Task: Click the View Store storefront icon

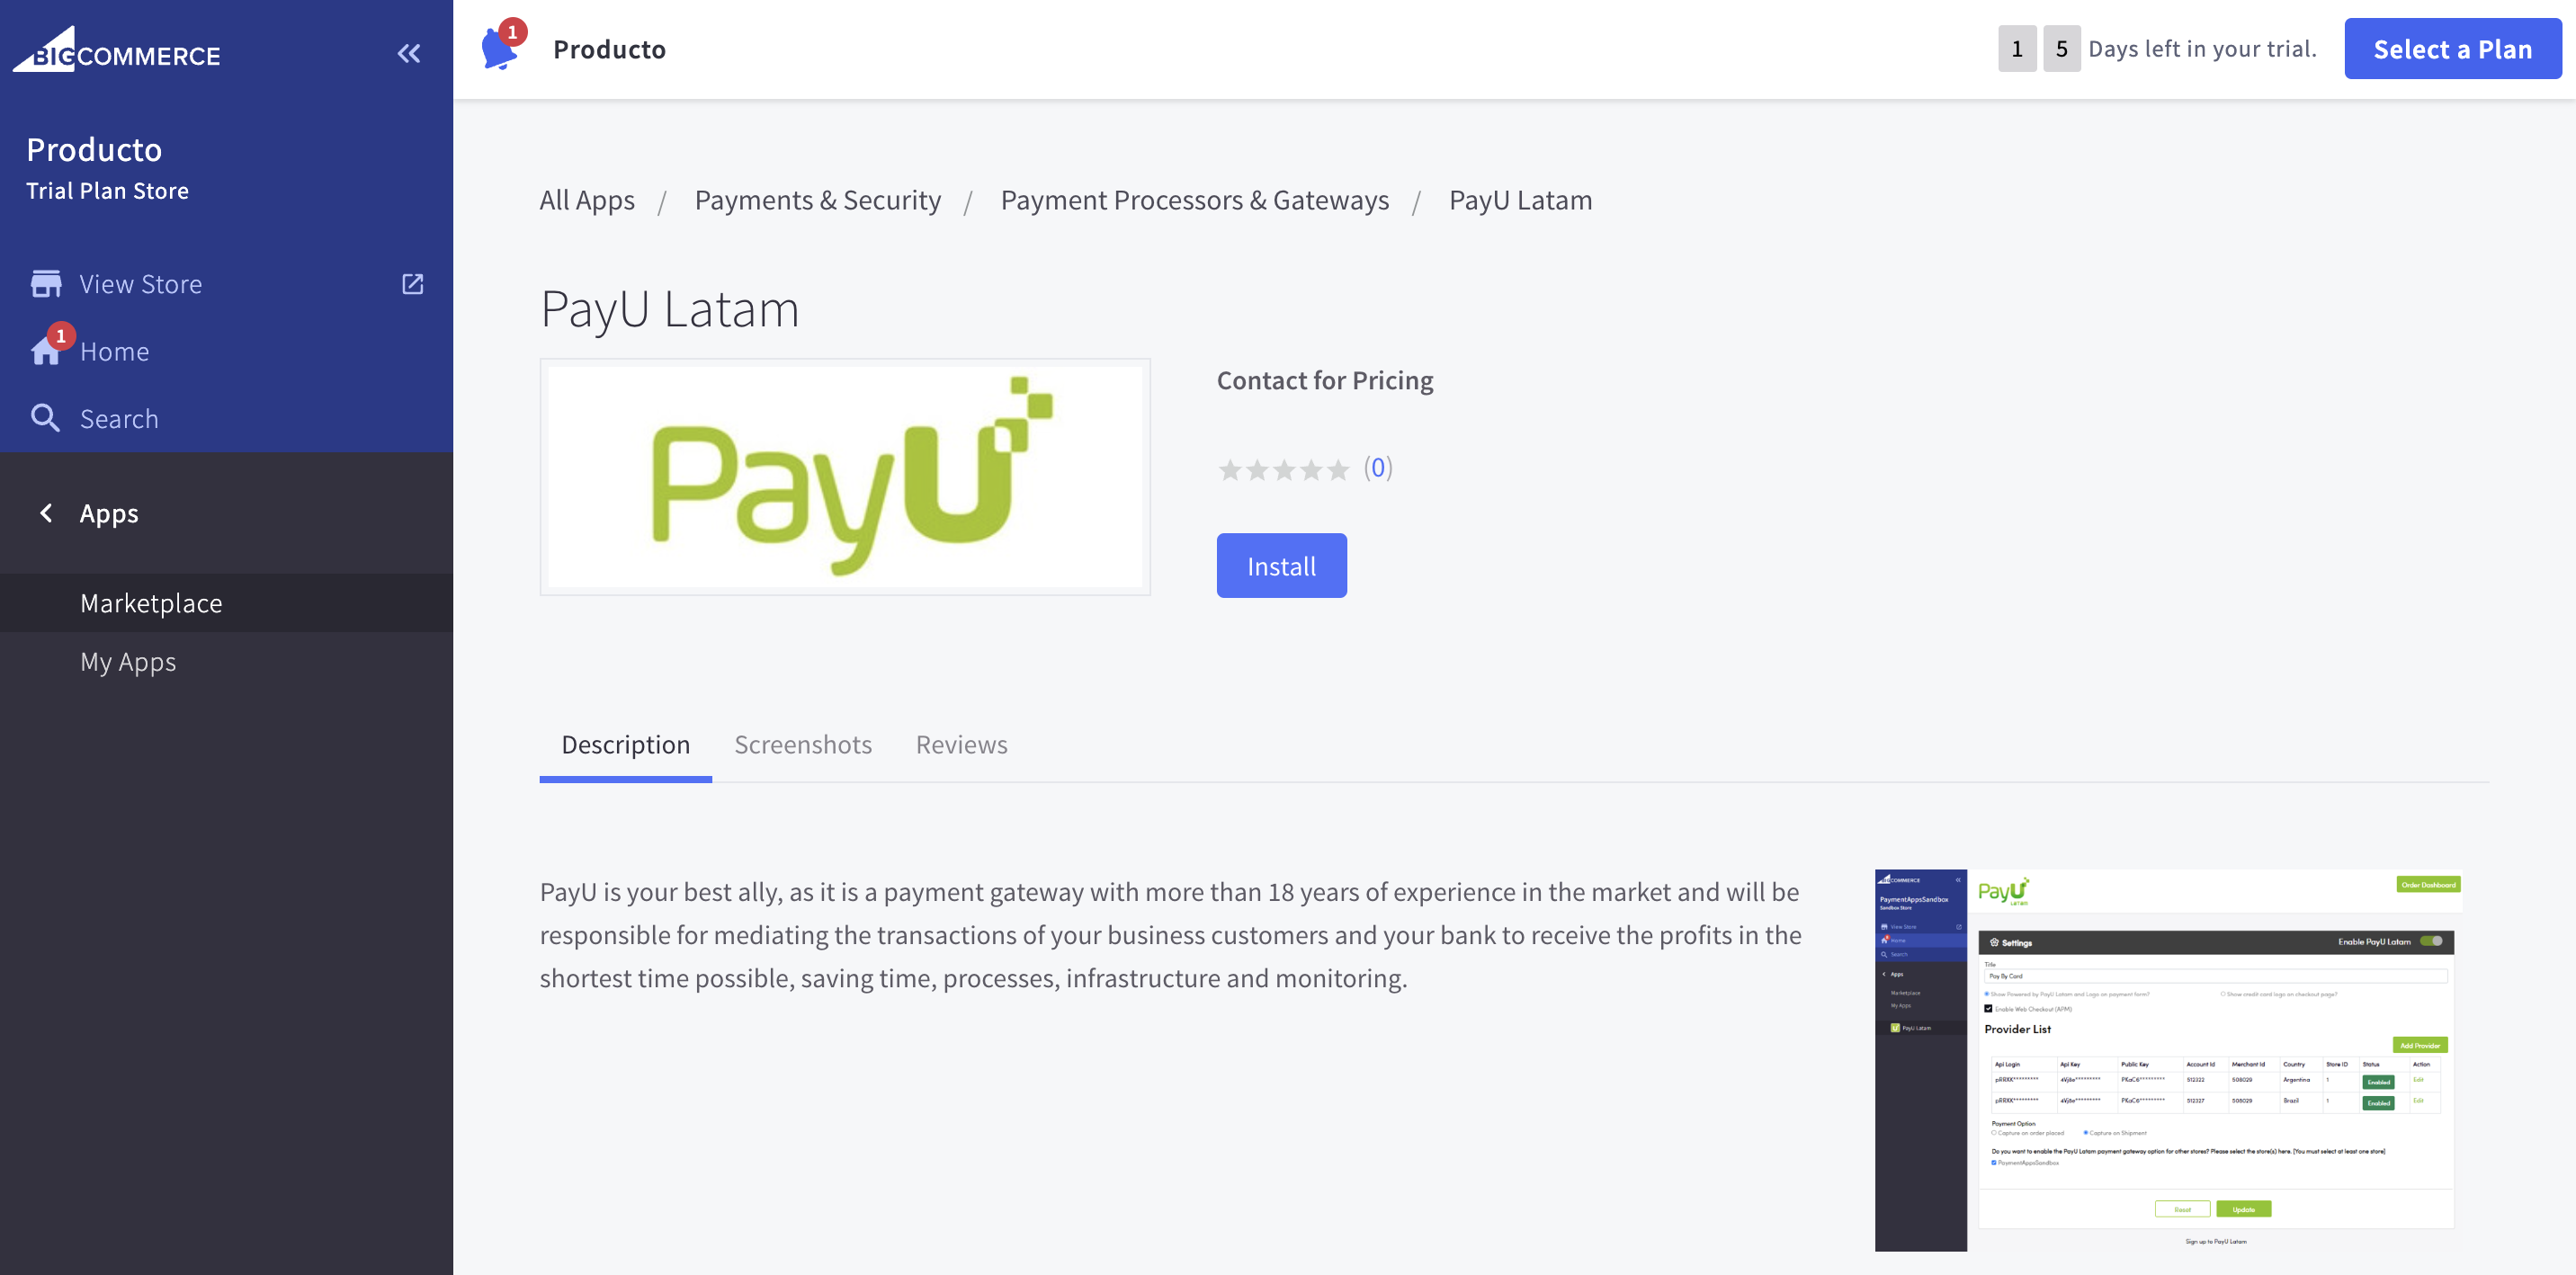Action: (46, 284)
